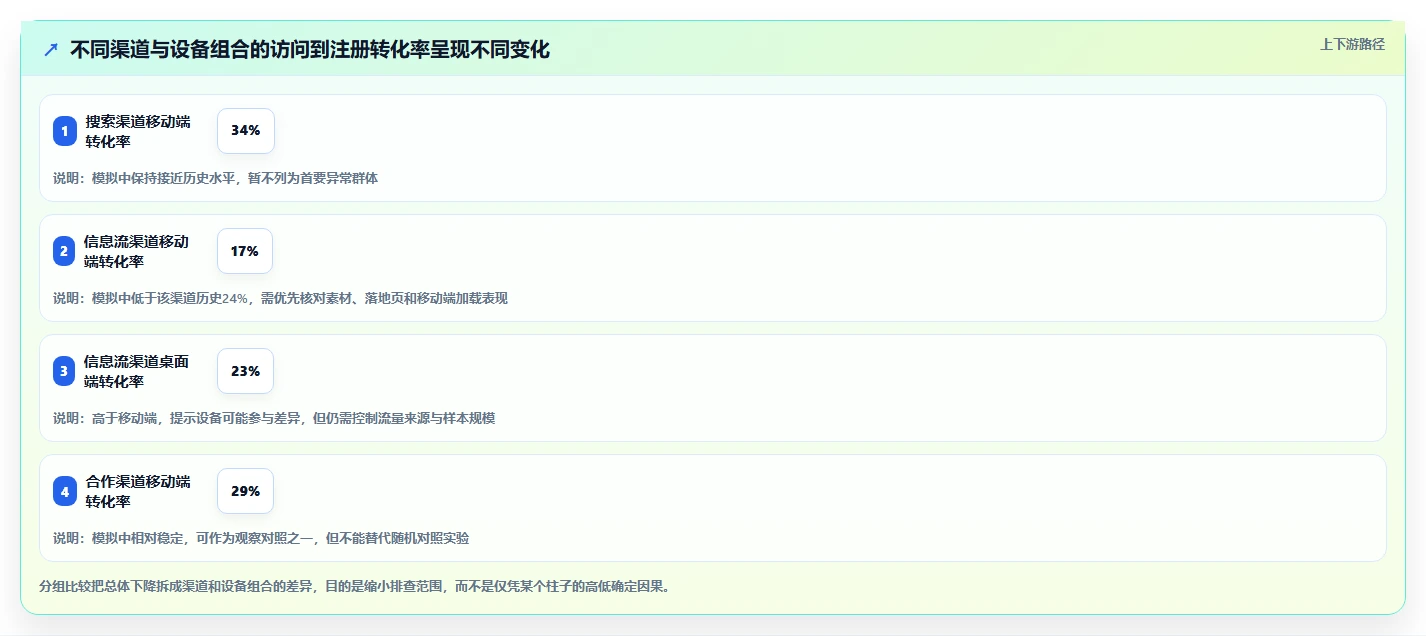Click the 信息流渠道桌面端转化率 label
1426x636 pixels.
(x=137, y=371)
